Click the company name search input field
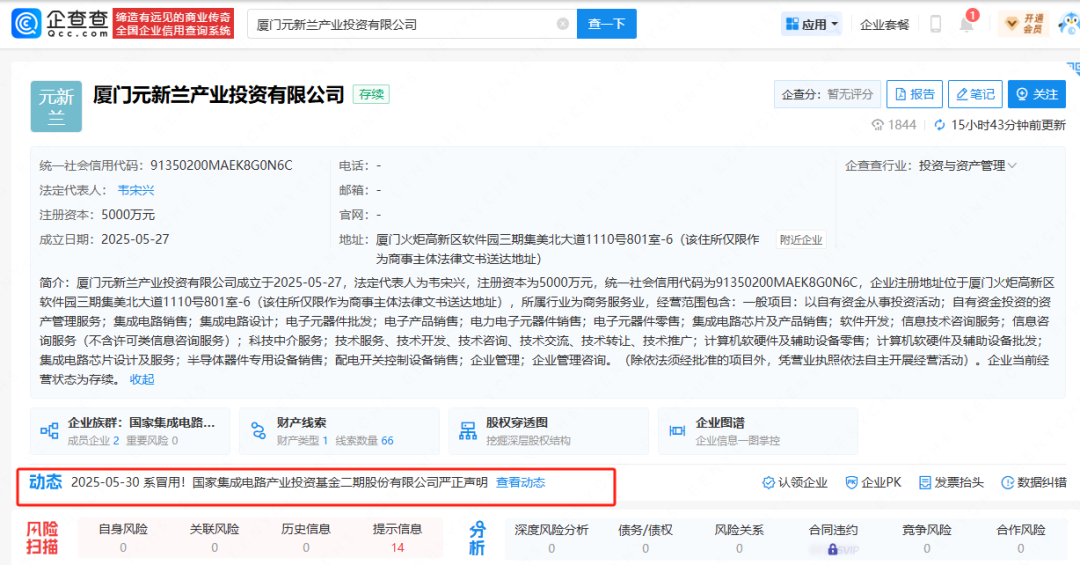Image resolution: width=1080 pixels, height=565 pixels. coord(400,24)
